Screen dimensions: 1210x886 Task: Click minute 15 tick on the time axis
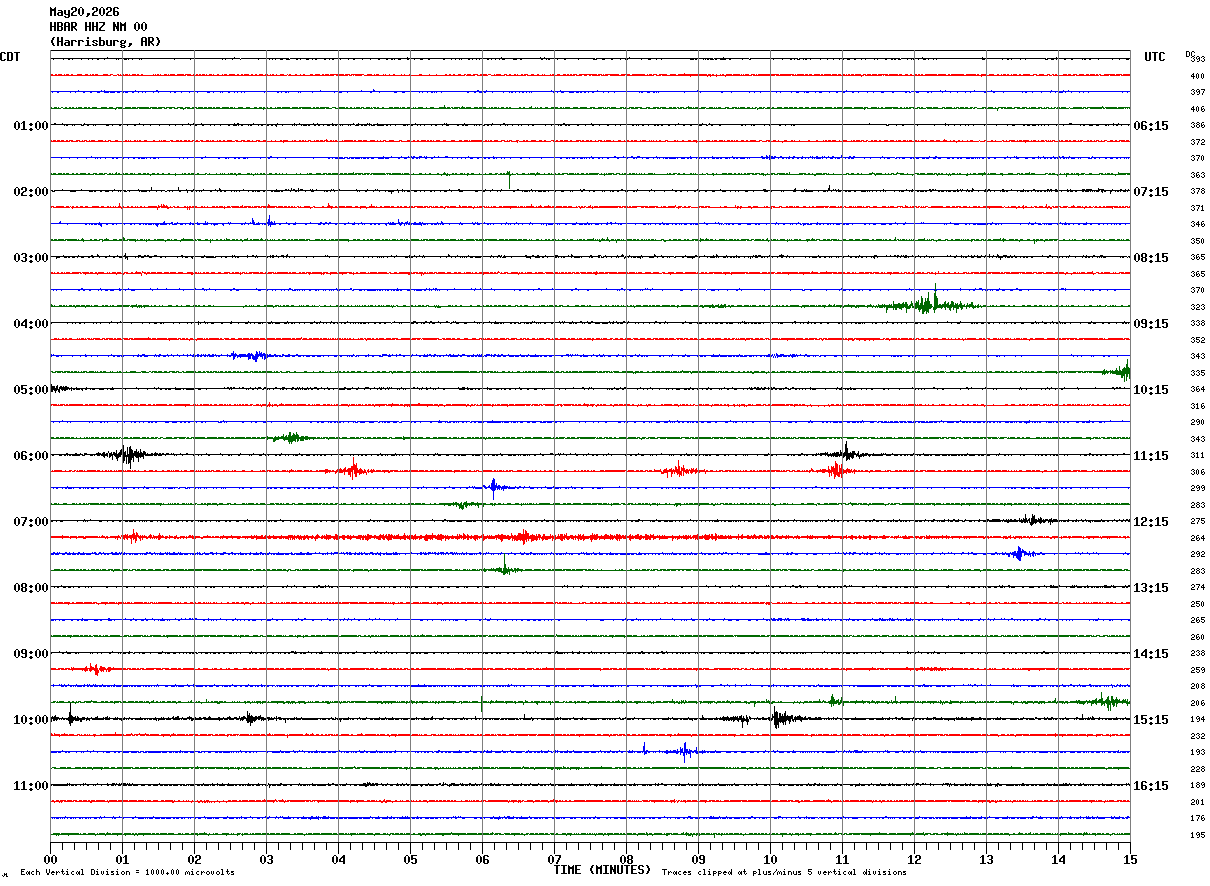(1130, 859)
